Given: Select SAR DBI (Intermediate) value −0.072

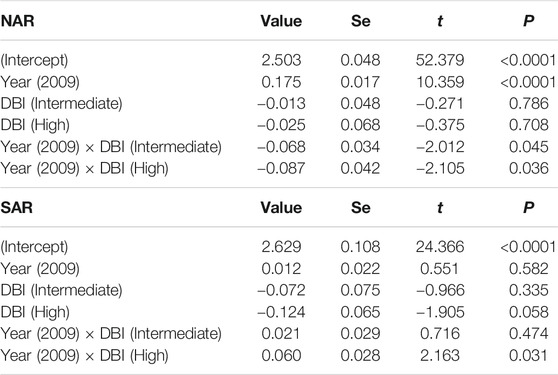Looking at the screenshot, I should 281,290.
